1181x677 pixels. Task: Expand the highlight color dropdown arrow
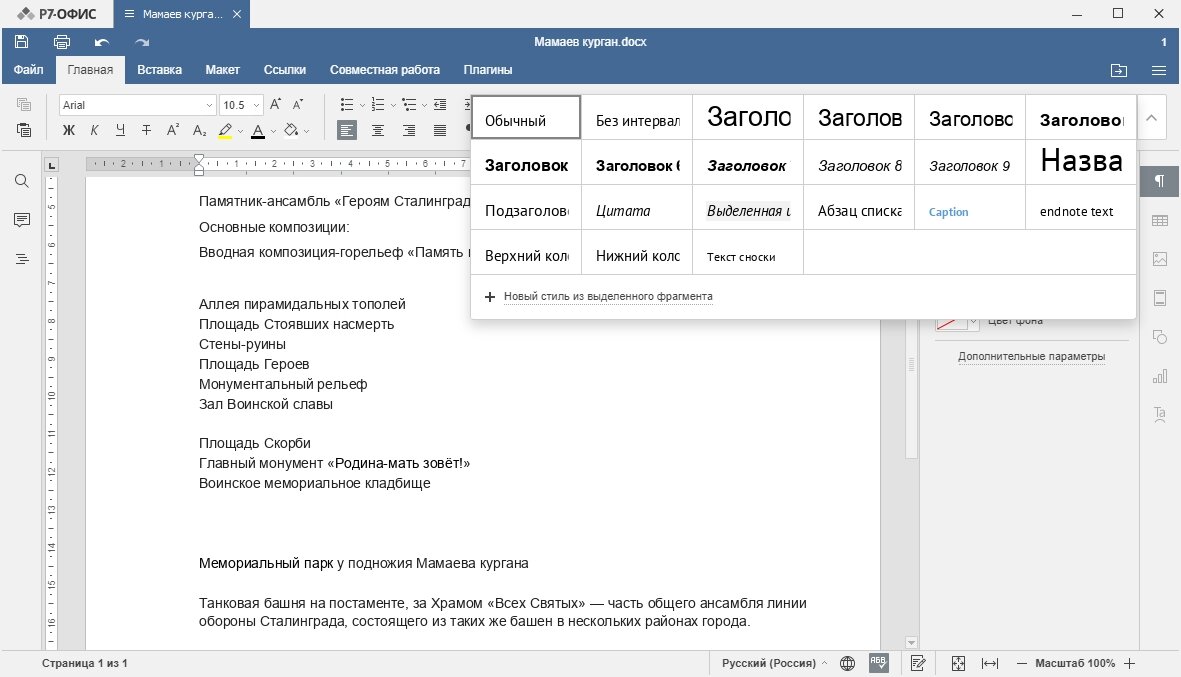pos(240,131)
